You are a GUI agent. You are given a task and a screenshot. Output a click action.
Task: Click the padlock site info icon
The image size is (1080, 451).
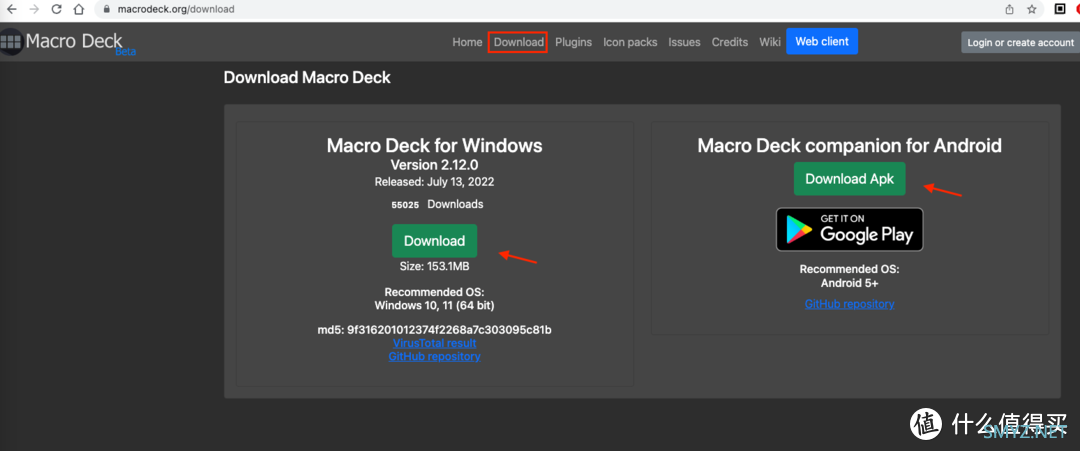pyautogui.click(x=107, y=10)
